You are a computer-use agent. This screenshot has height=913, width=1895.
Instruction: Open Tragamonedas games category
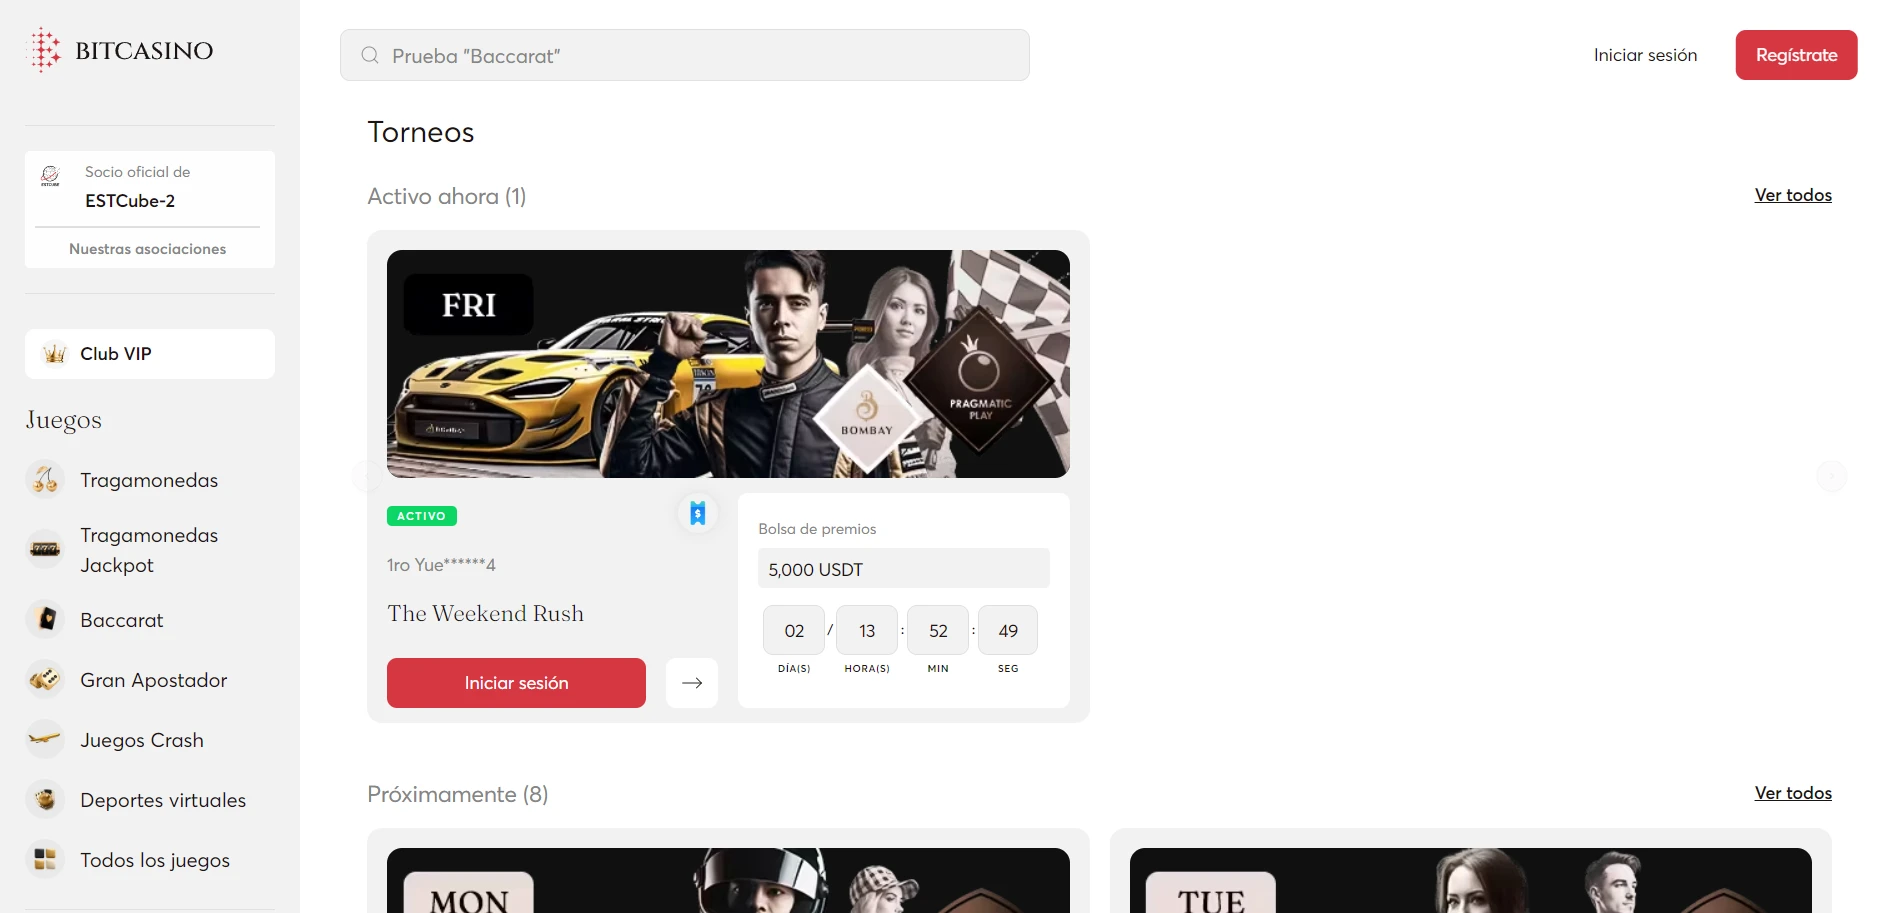click(149, 480)
